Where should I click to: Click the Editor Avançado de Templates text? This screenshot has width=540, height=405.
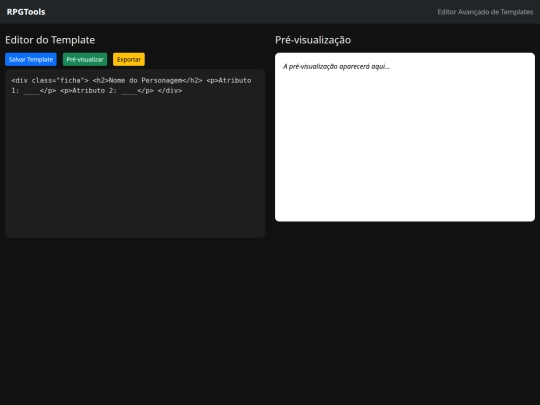[485, 12]
